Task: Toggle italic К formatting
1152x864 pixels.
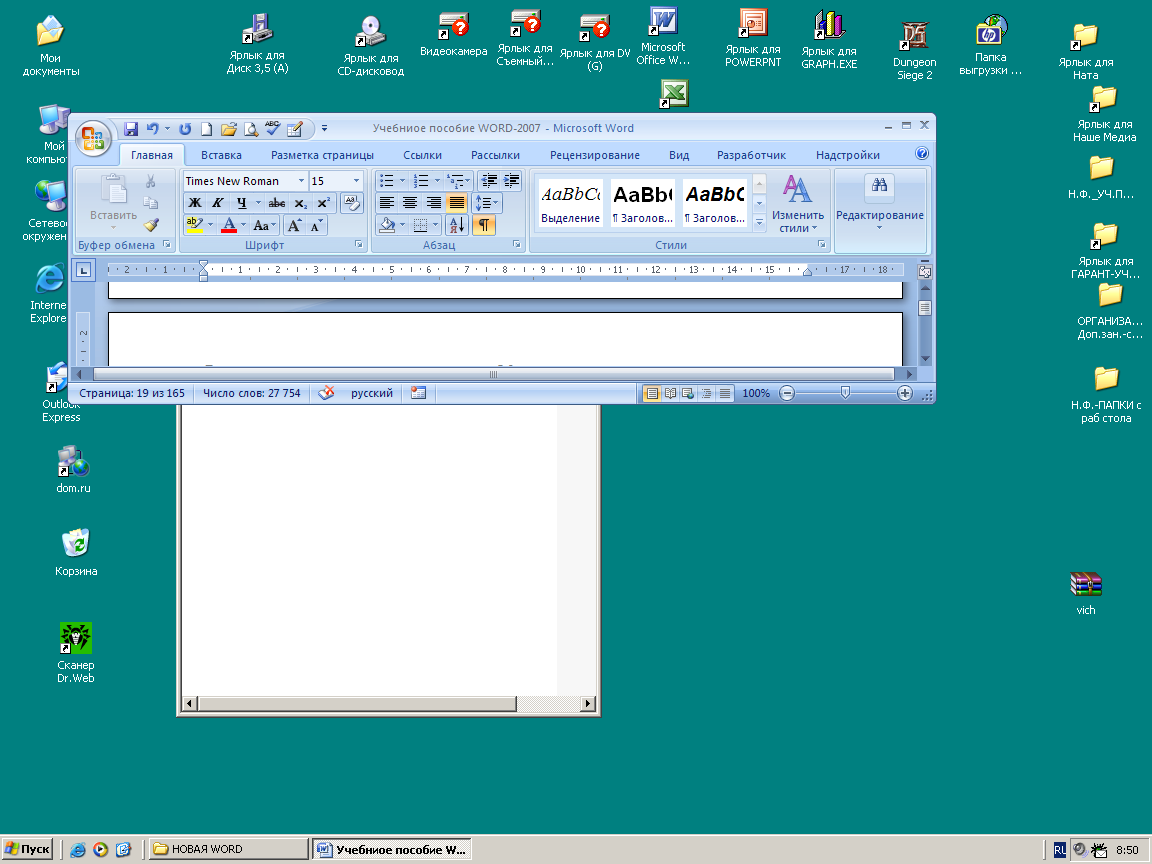Action: click(x=217, y=204)
